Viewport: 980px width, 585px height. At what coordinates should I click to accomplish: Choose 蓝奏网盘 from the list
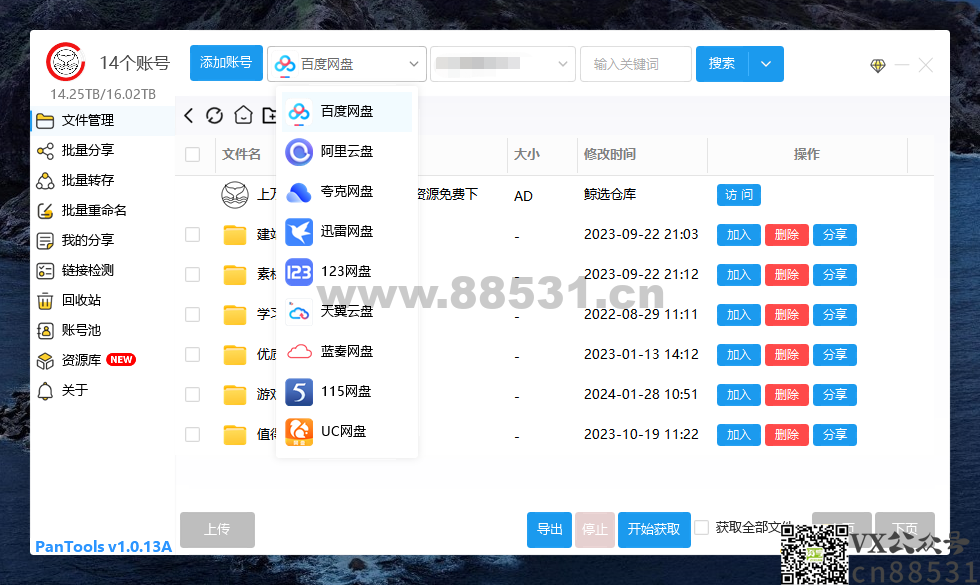[347, 352]
